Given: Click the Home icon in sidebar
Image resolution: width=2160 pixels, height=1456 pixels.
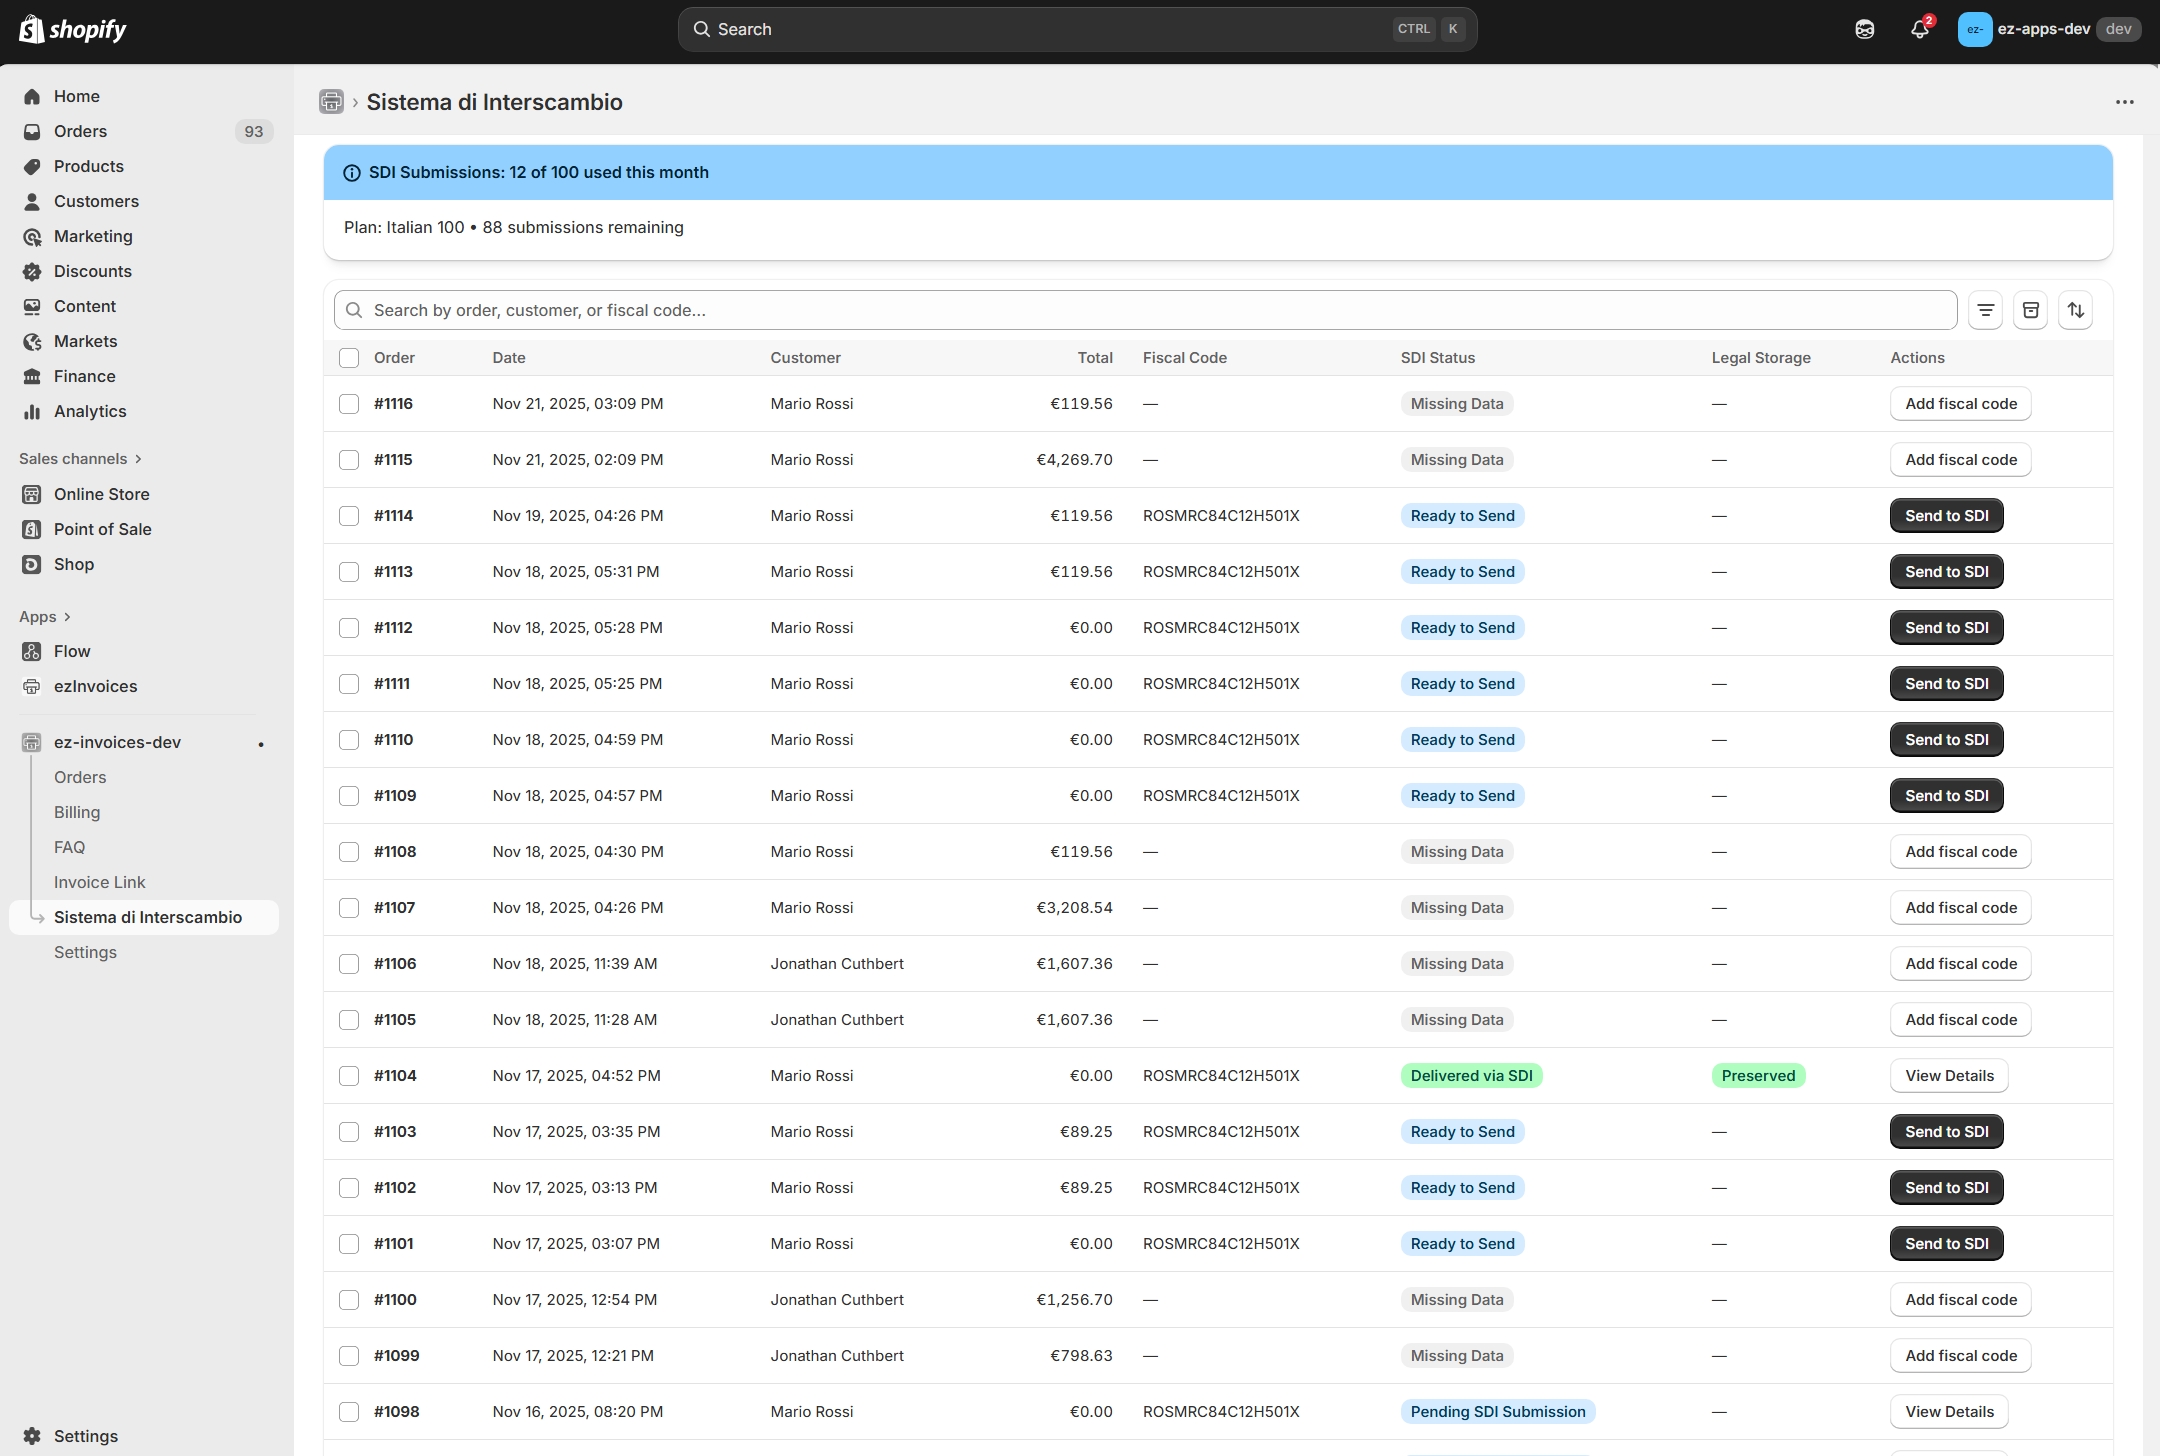Looking at the screenshot, I should [32, 96].
